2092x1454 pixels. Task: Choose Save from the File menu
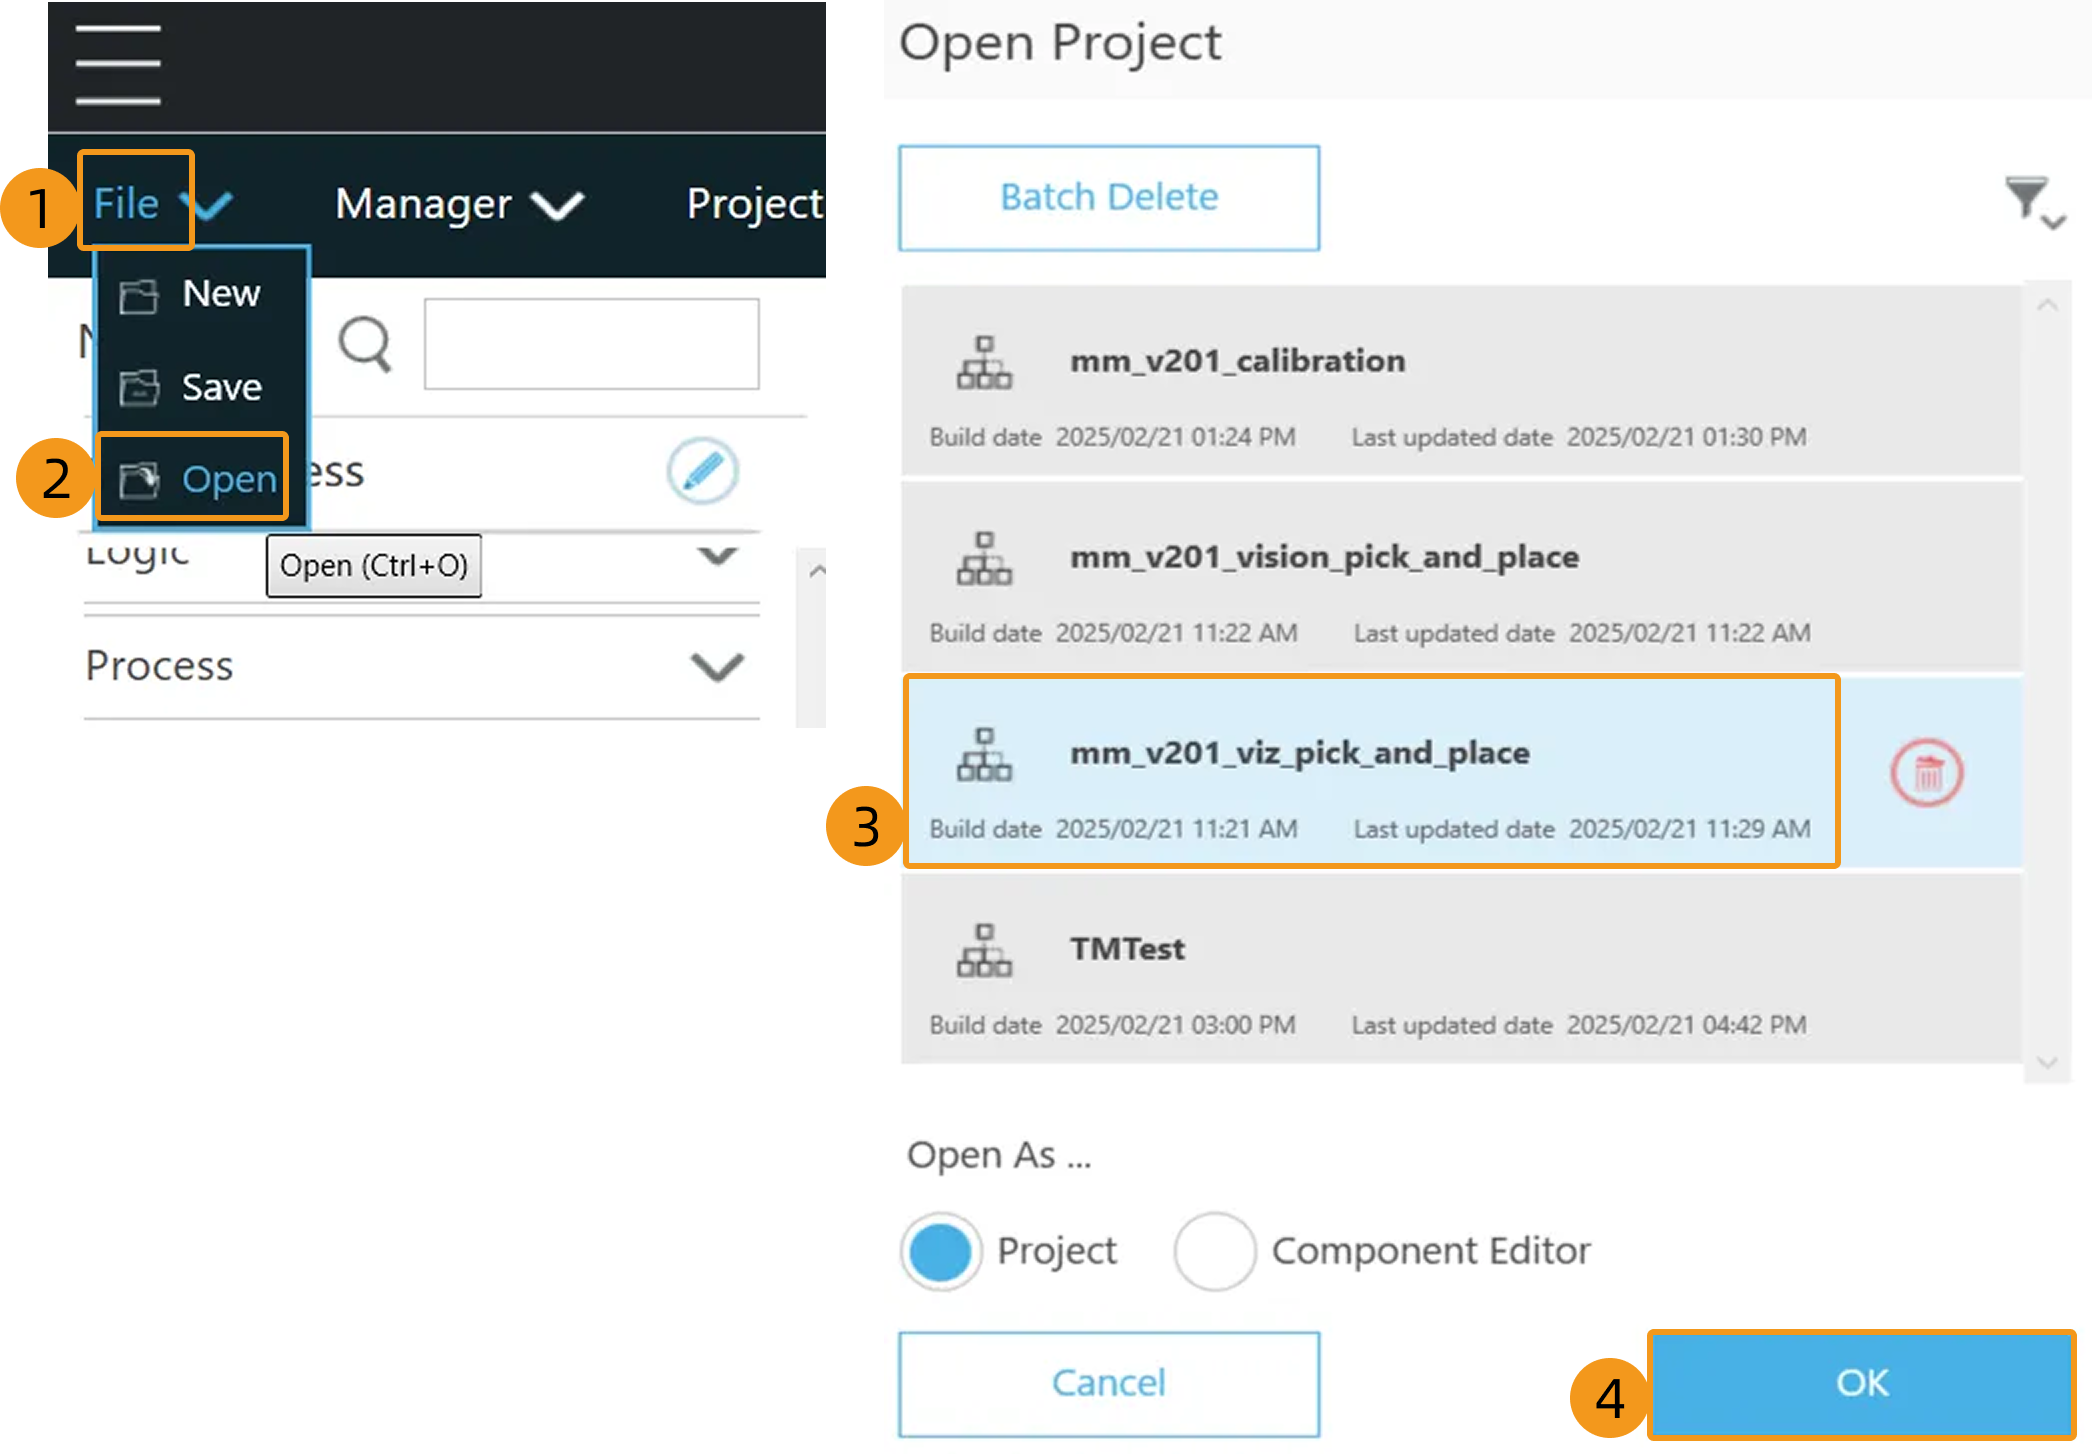220,387
